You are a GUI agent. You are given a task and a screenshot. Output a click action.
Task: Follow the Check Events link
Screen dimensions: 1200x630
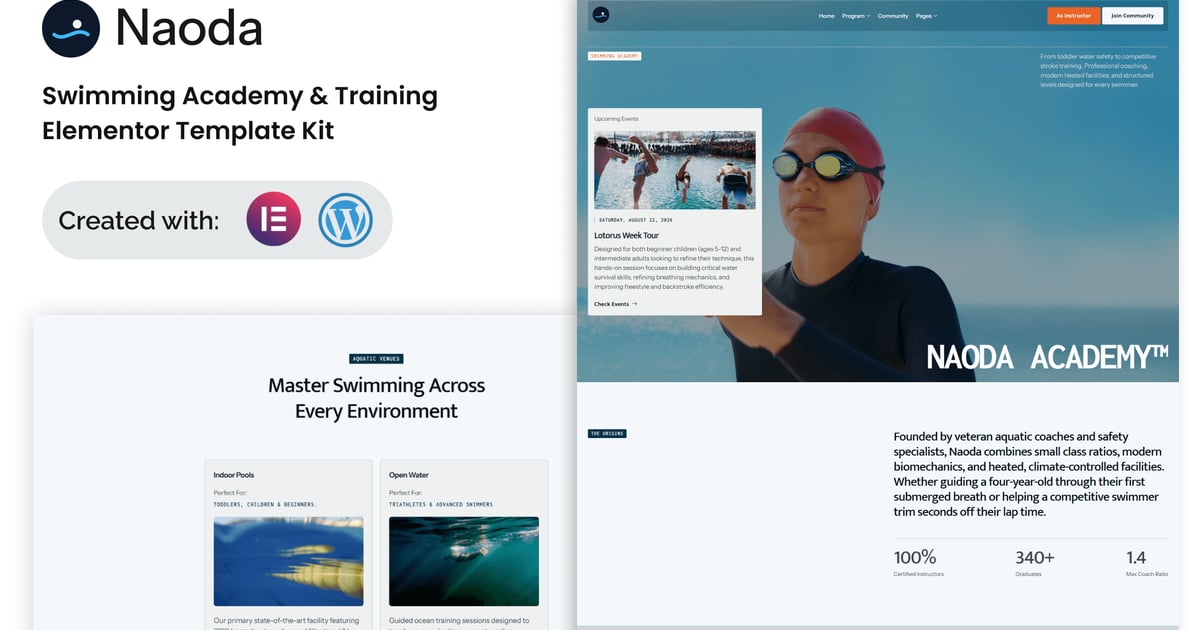(615, 304)
